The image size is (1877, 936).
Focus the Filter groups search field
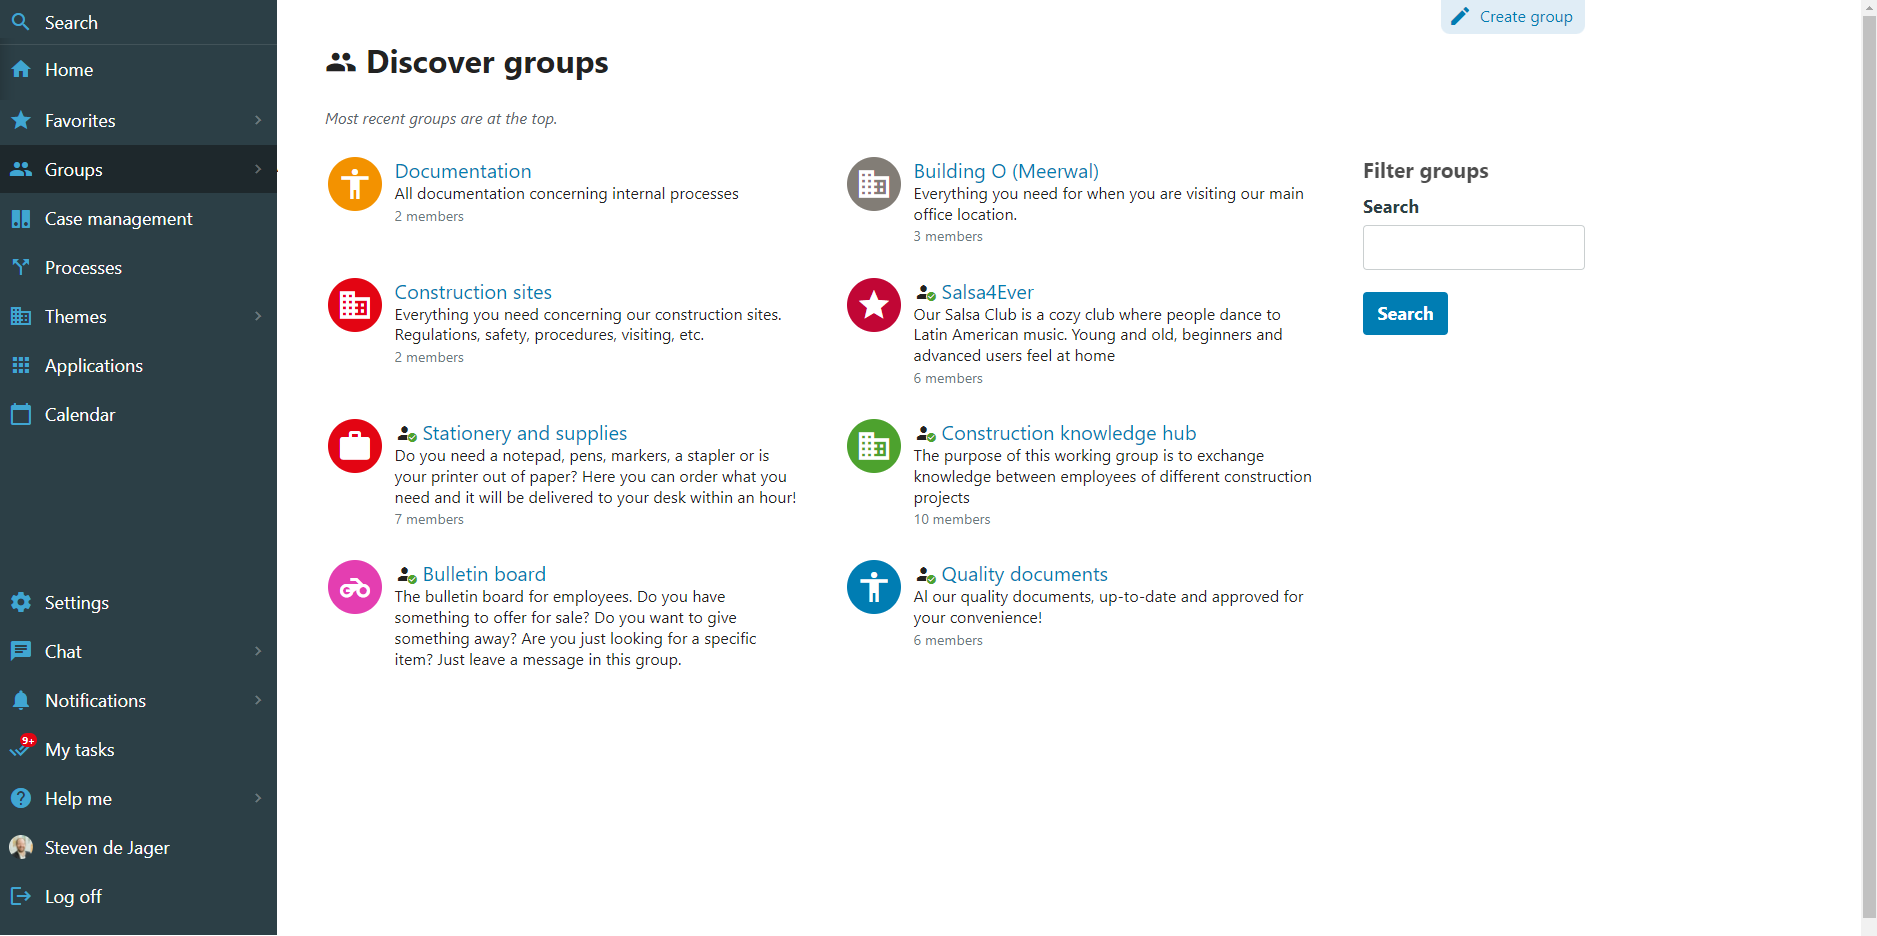(1473, 247)
